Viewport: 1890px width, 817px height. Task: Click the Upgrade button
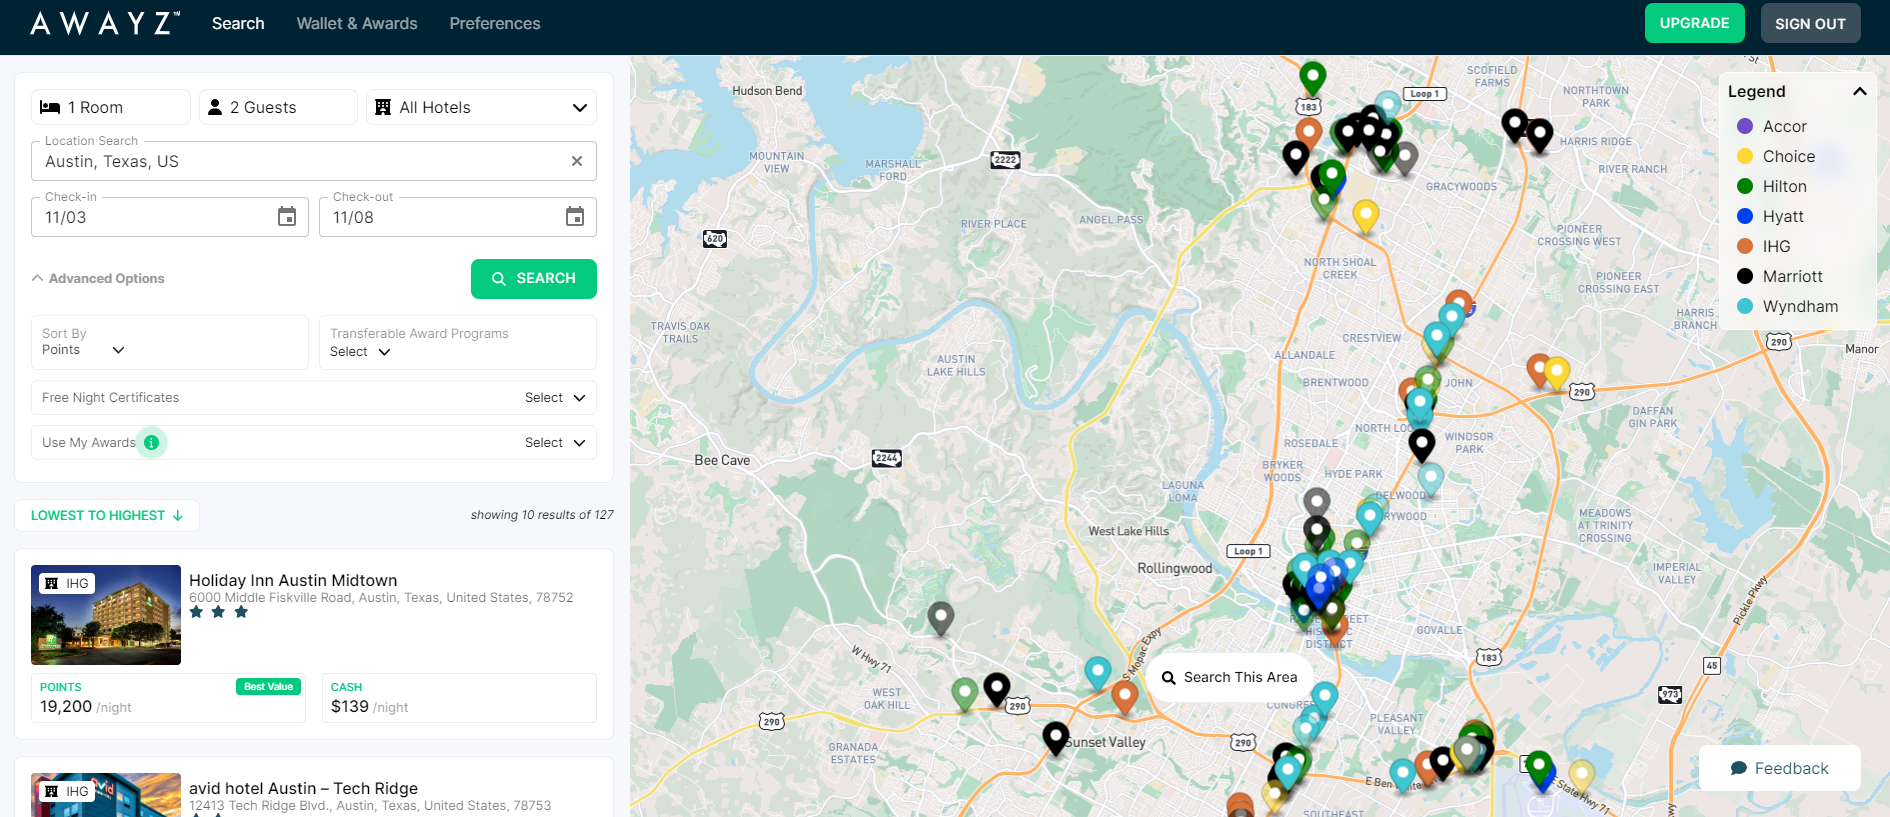[1694, 23]
